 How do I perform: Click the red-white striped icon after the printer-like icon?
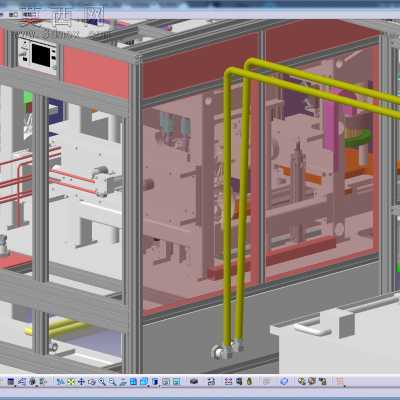click(x=228, y=381)
